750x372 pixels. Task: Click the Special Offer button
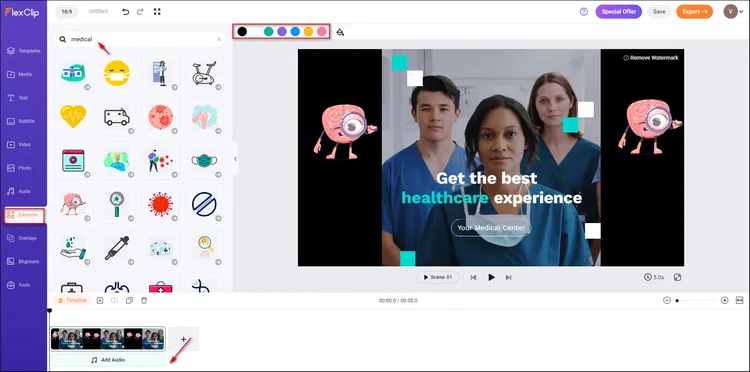pos(618,12)
